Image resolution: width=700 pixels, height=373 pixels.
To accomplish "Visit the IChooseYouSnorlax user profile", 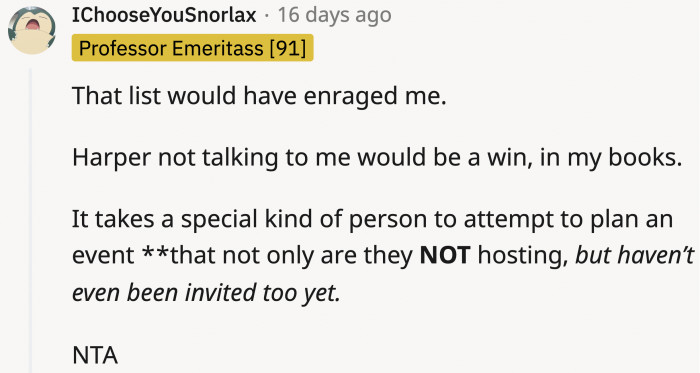I will tap(164, 15).
